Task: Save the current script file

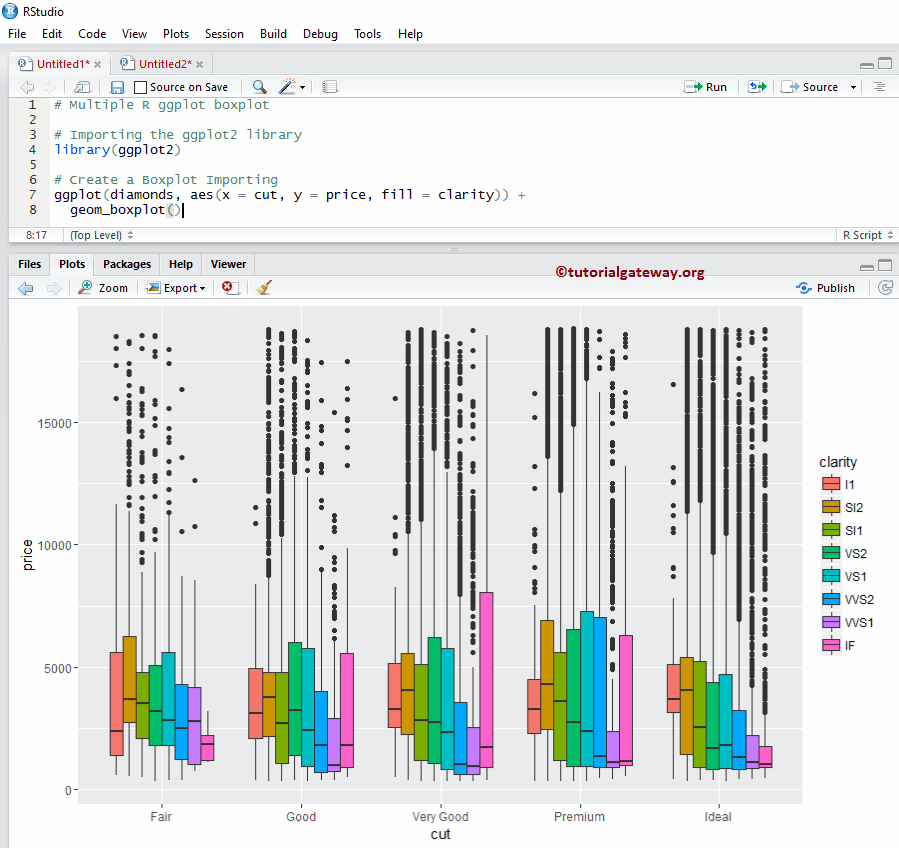Action: click(x=117, y=86)
